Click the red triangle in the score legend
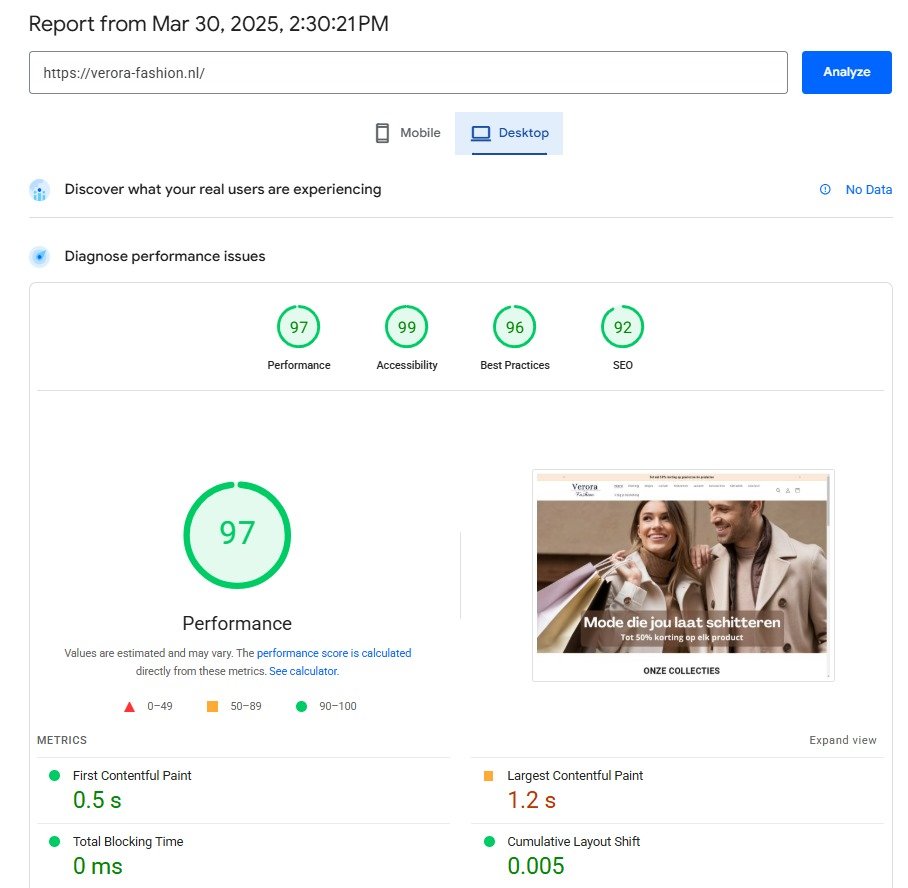The width and height of the screenshot is (908, 888). coord(129,706)
